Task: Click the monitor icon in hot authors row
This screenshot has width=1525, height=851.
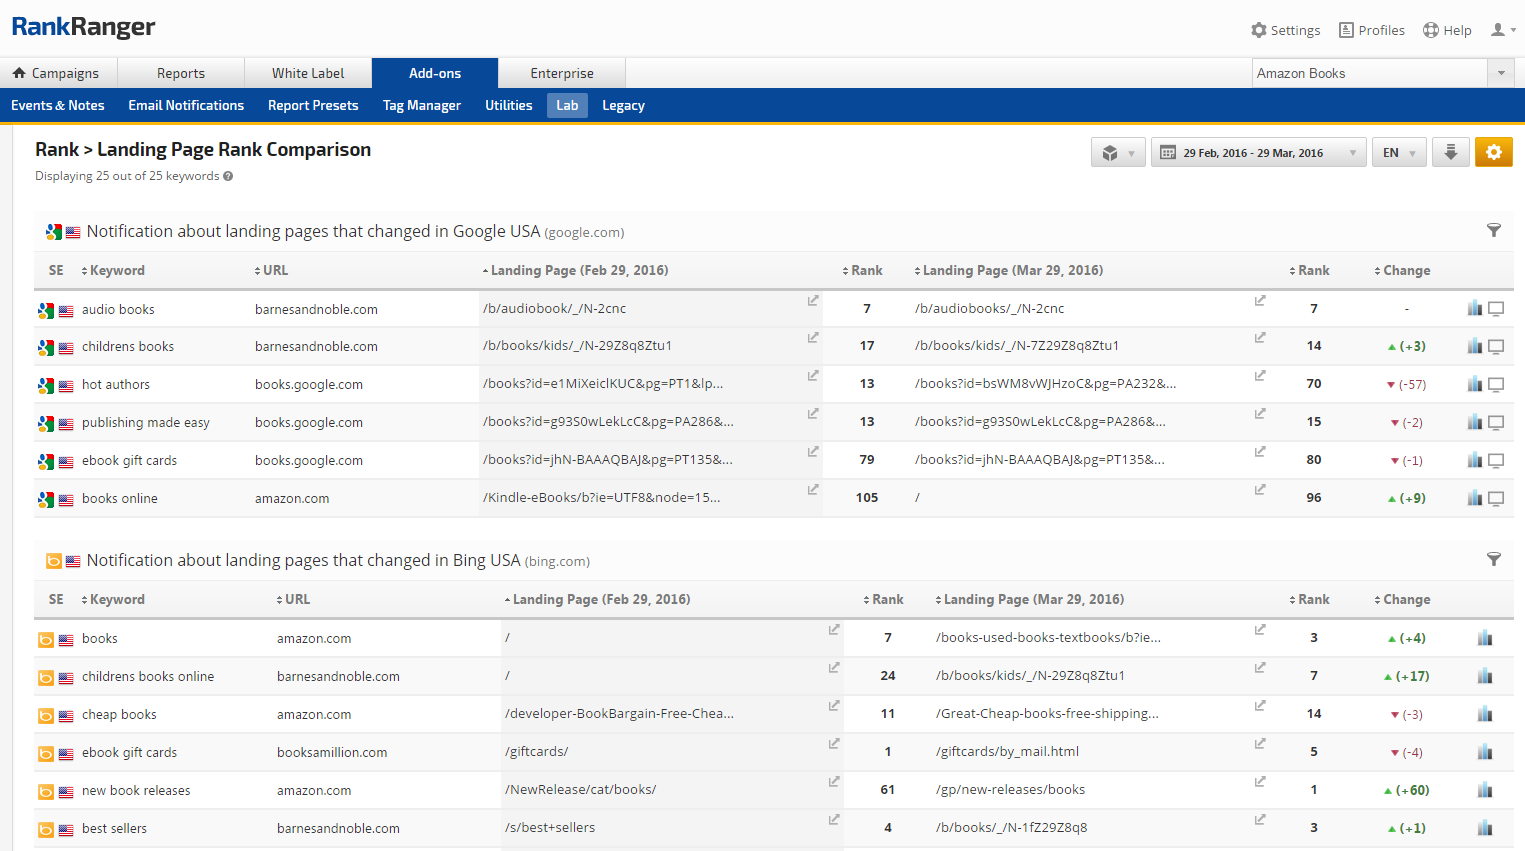Action: point(1496,385)
